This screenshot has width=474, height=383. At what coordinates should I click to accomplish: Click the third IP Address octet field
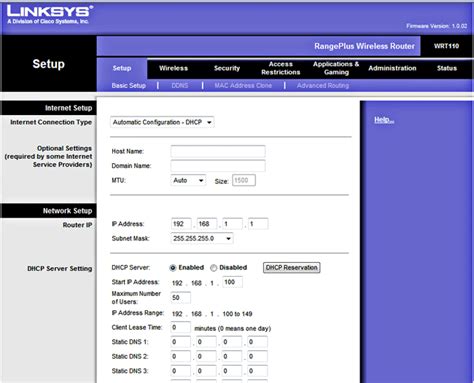[232, 224]
